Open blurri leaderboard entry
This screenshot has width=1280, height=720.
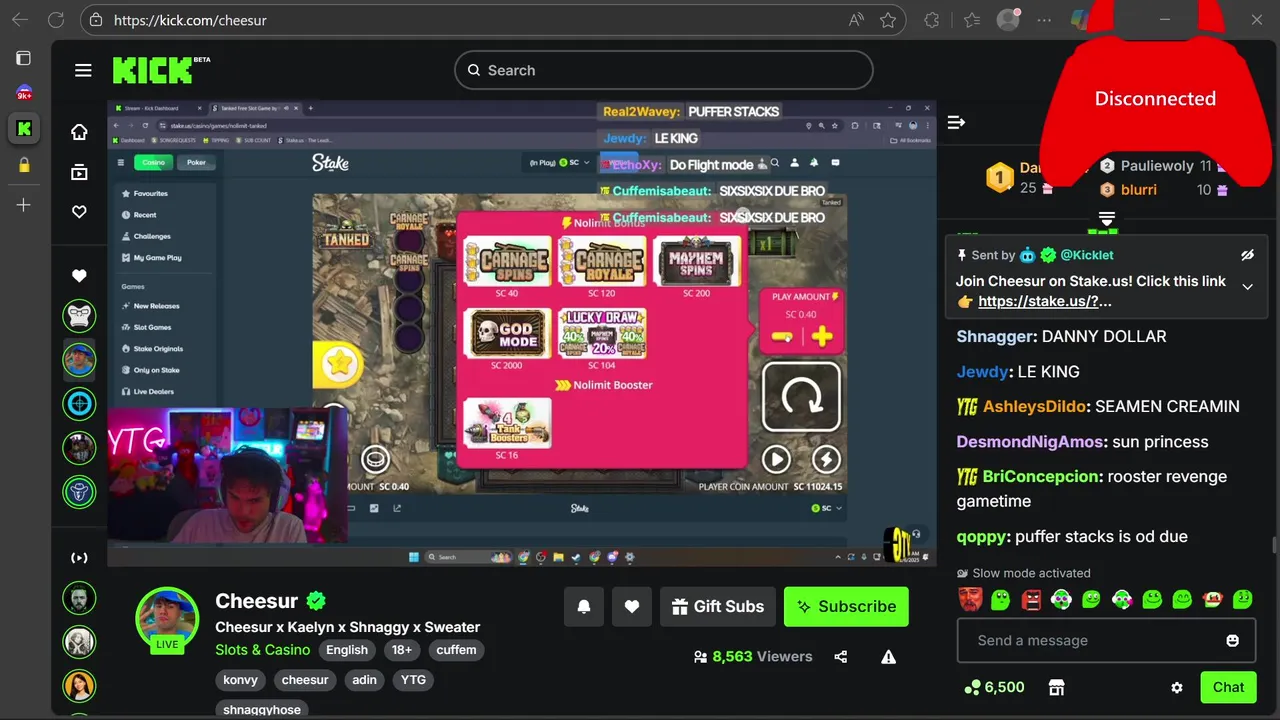[1139, 190]
